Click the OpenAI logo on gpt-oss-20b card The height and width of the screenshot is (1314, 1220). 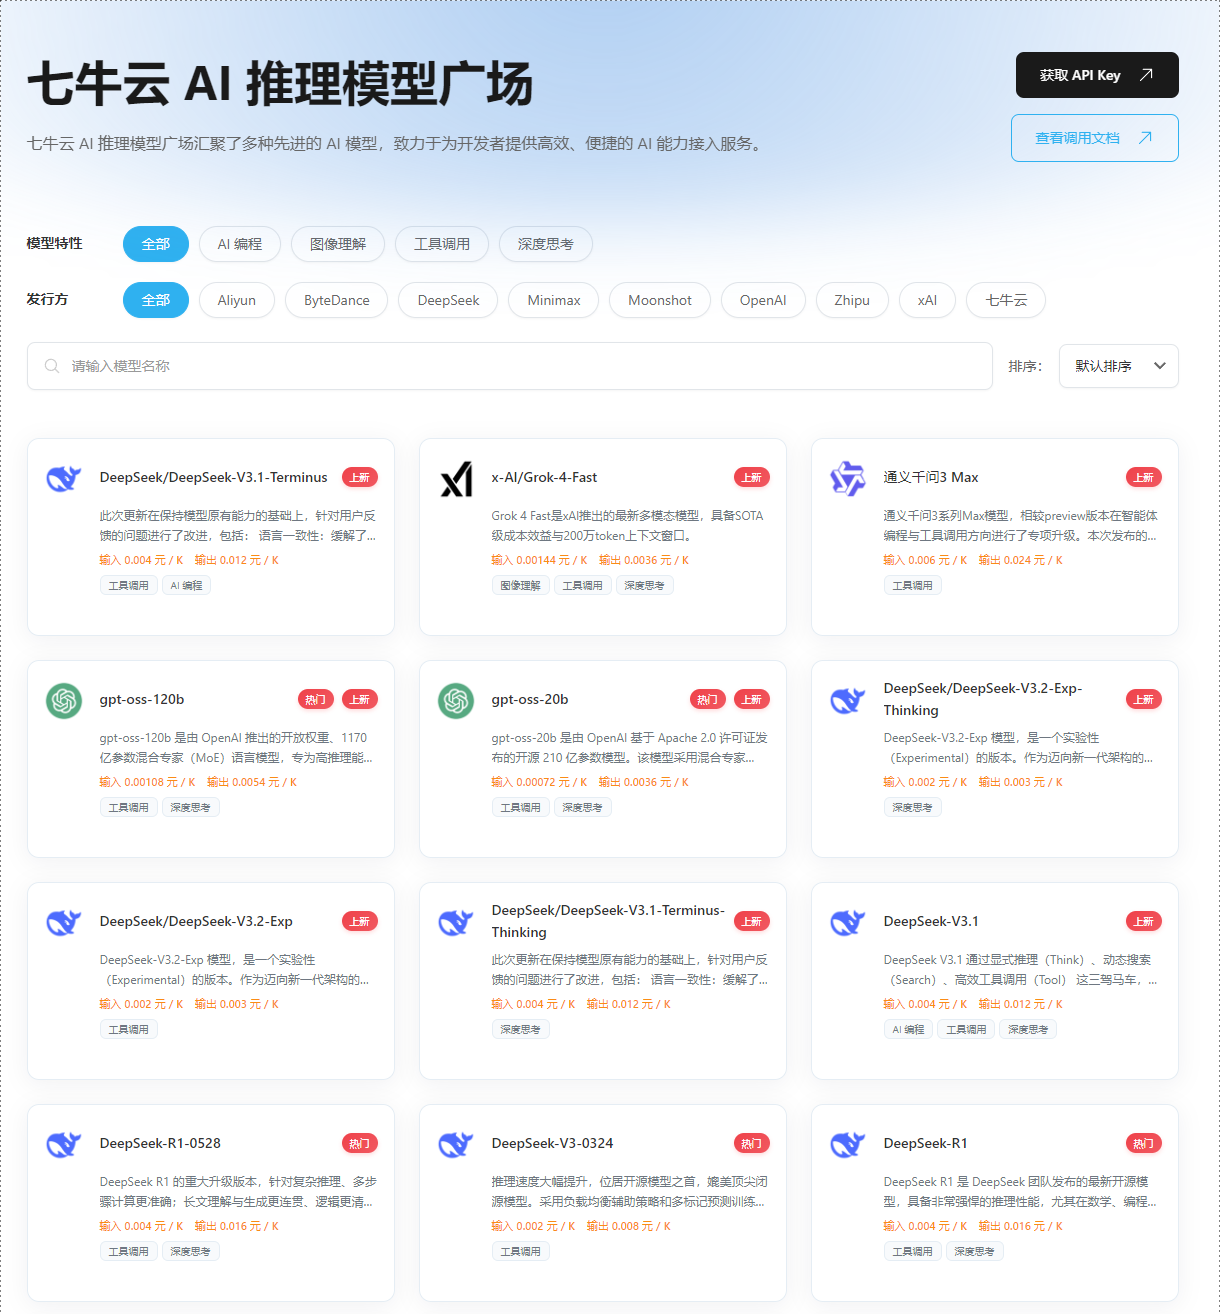[456, 700]
